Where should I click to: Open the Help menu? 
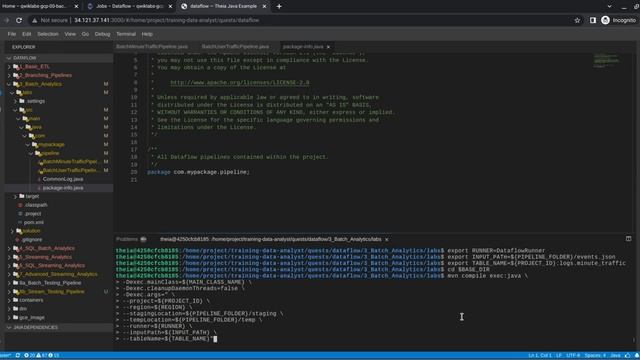pos(147,34)
